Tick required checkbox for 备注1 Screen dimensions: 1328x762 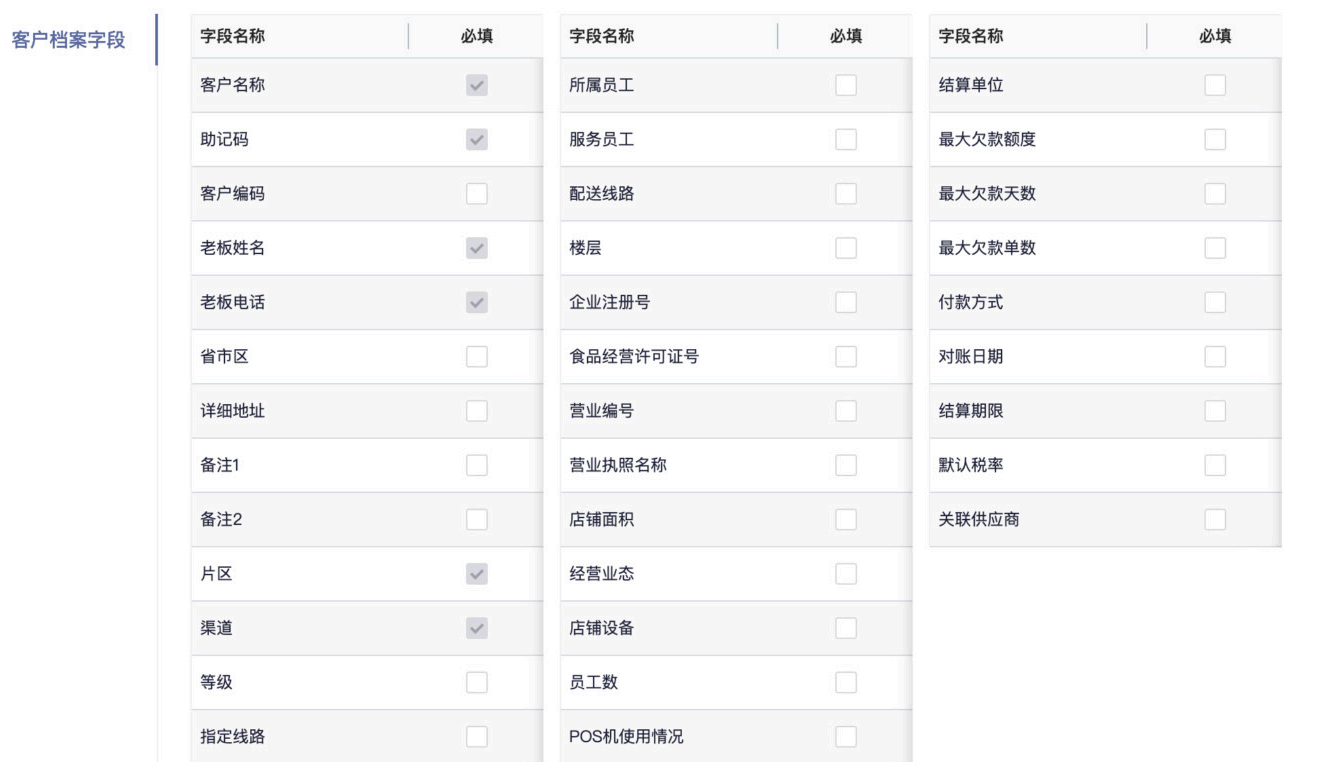[x=477, y=464]
